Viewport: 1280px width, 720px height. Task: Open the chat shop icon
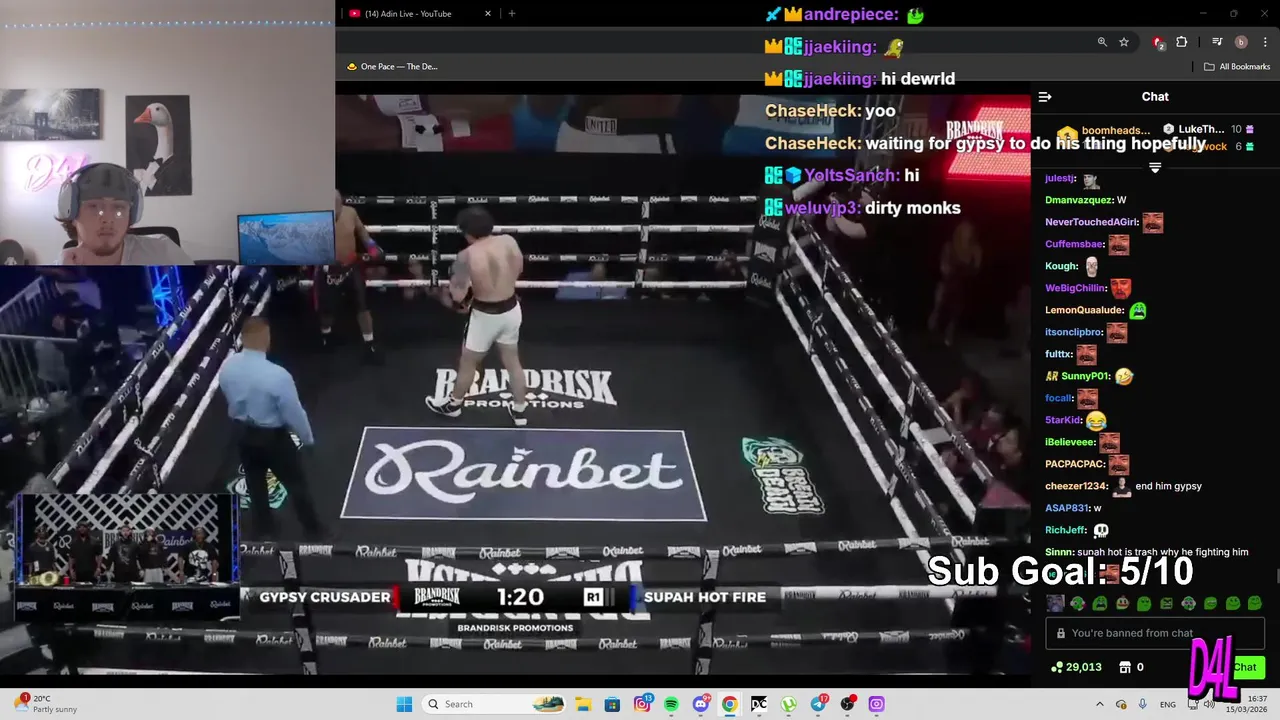(x=1124, y=667)
